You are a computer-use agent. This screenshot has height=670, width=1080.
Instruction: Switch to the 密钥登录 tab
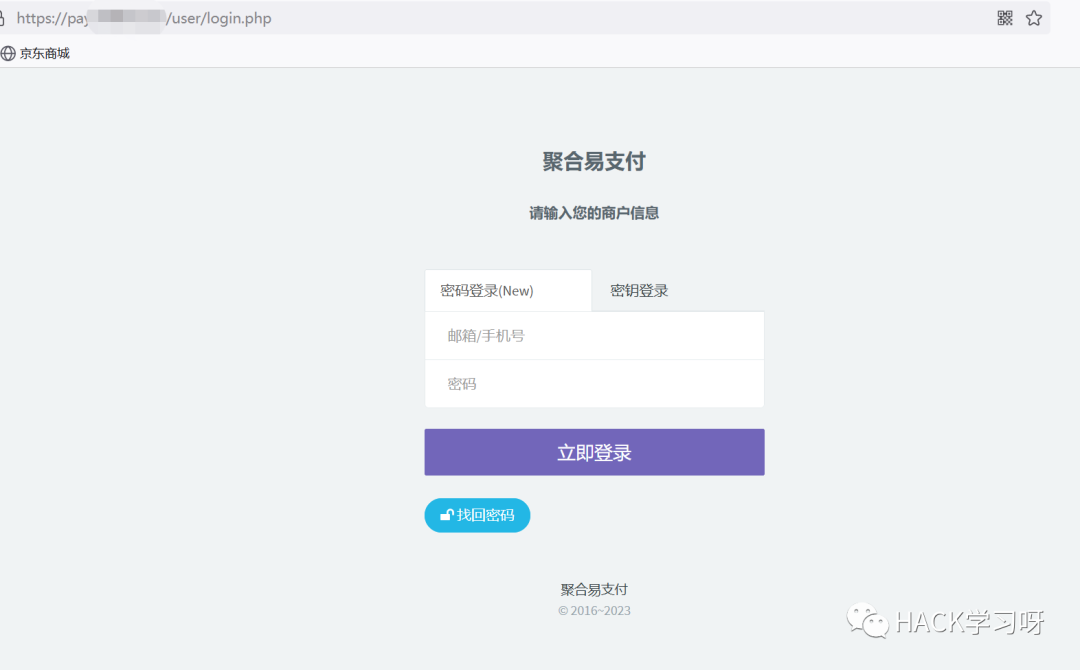pyautogui.click(x=638, y=290)
